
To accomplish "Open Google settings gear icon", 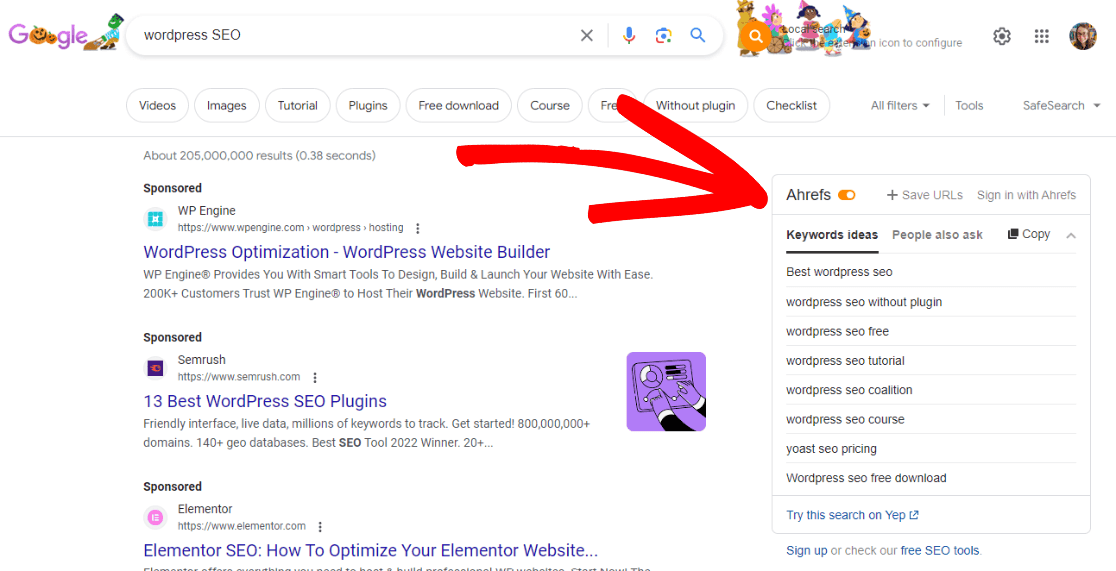I will tap(1002, 36).
